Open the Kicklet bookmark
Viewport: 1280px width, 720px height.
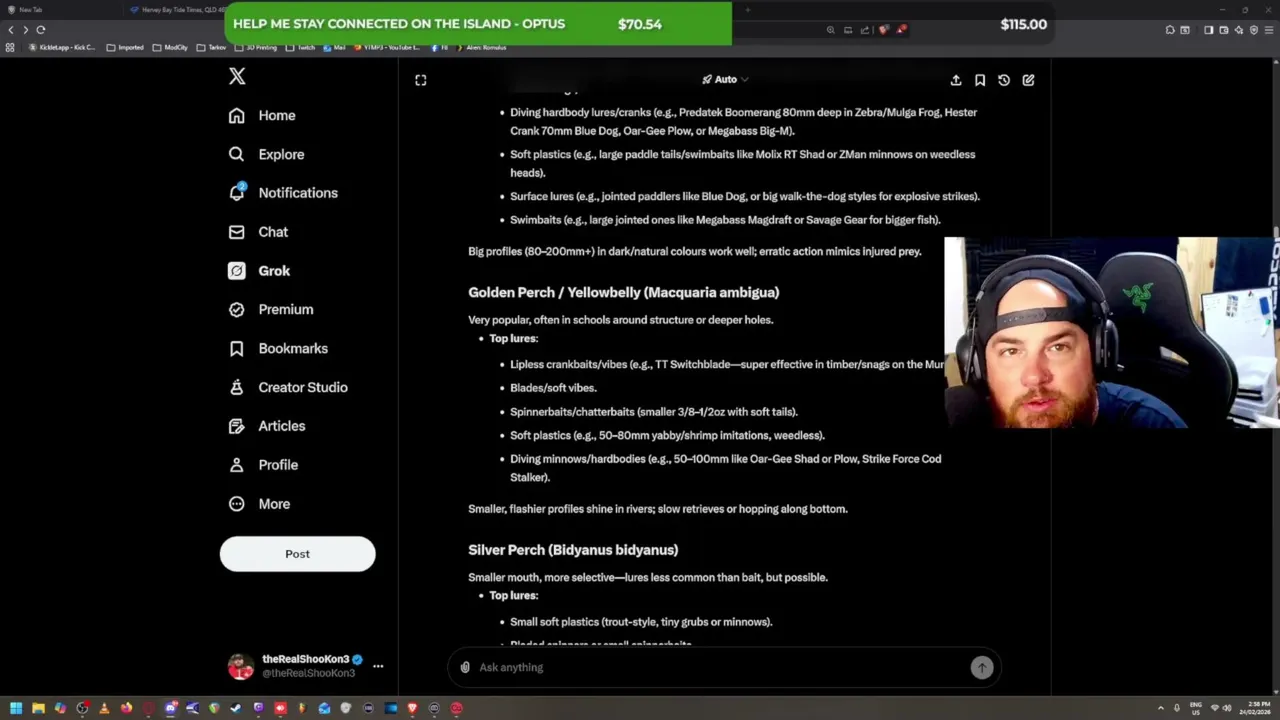(x=62, y=47)
